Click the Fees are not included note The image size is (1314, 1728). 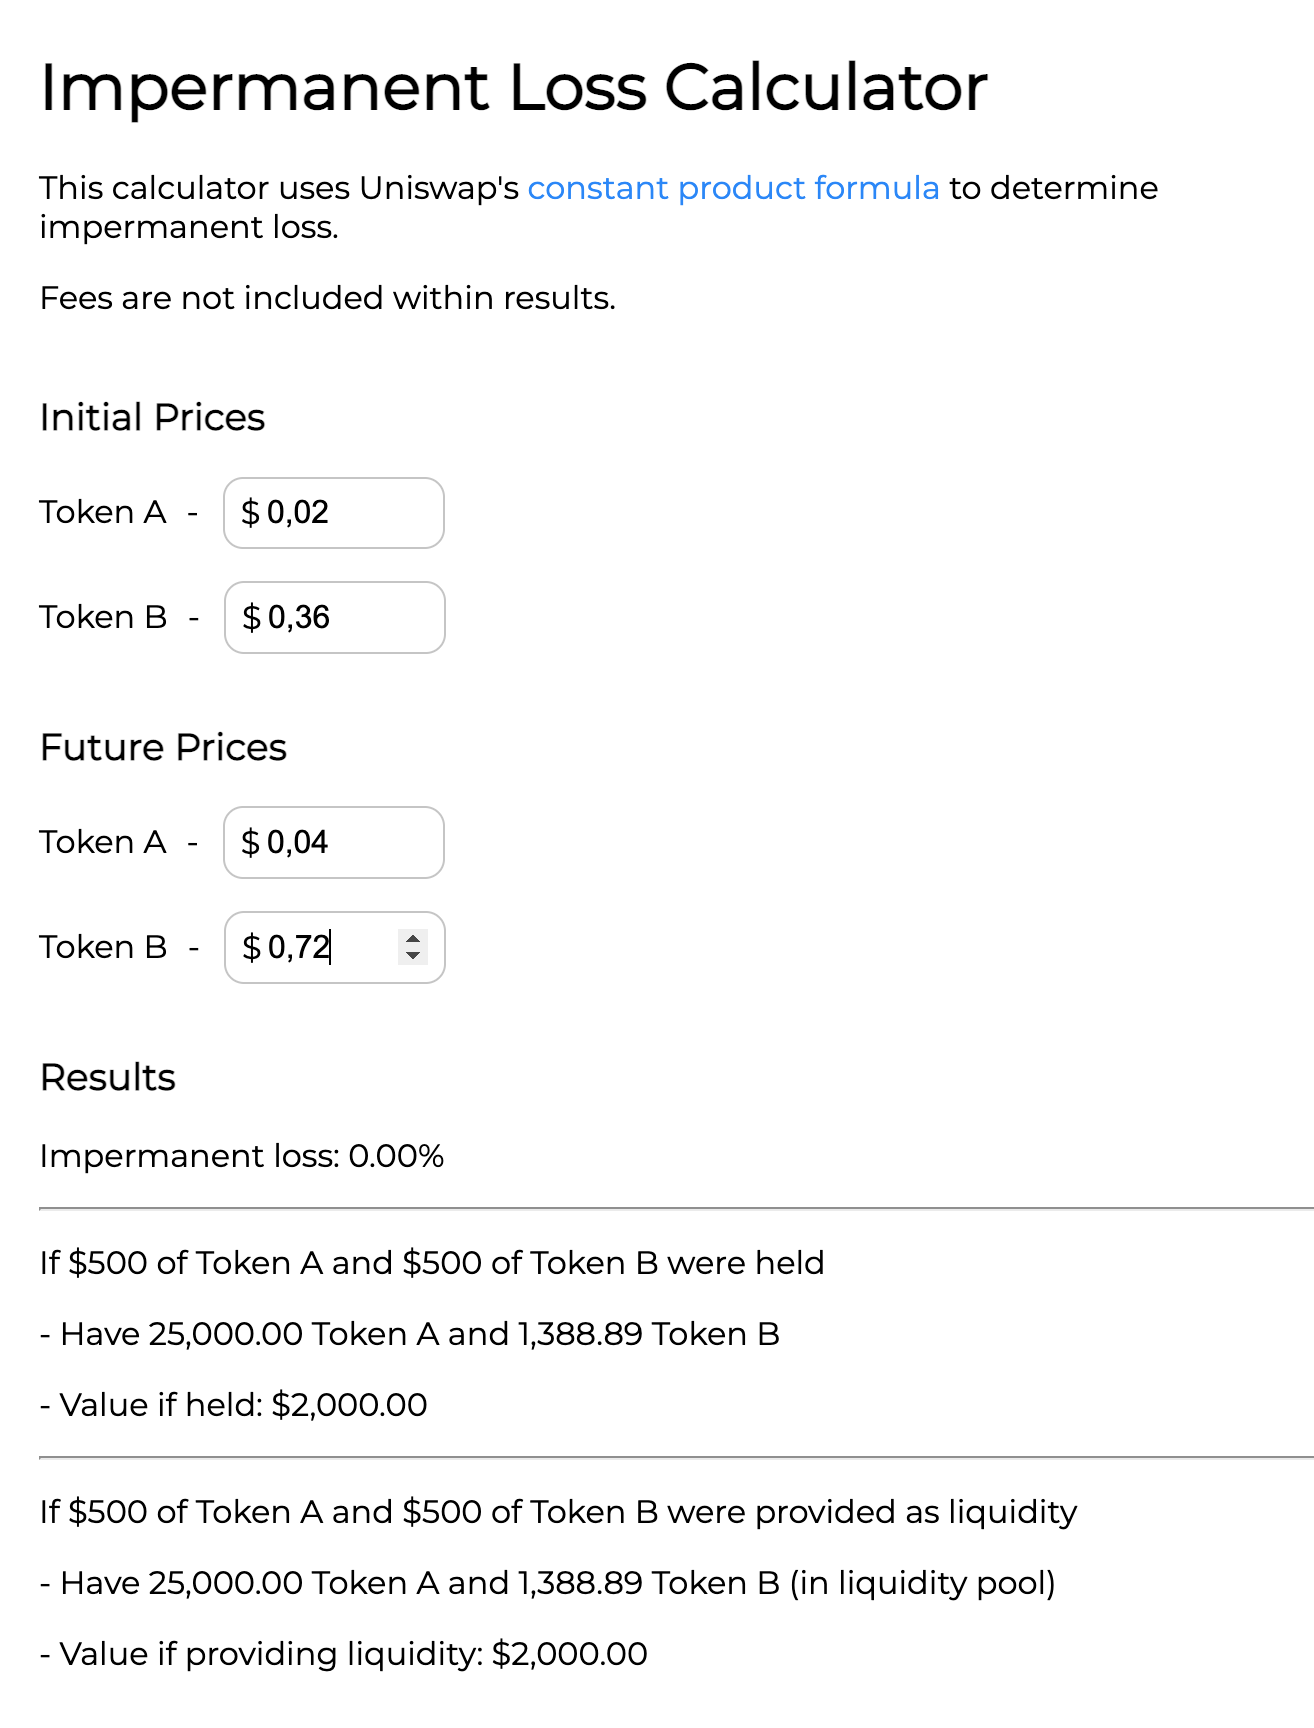pos(327,298)
